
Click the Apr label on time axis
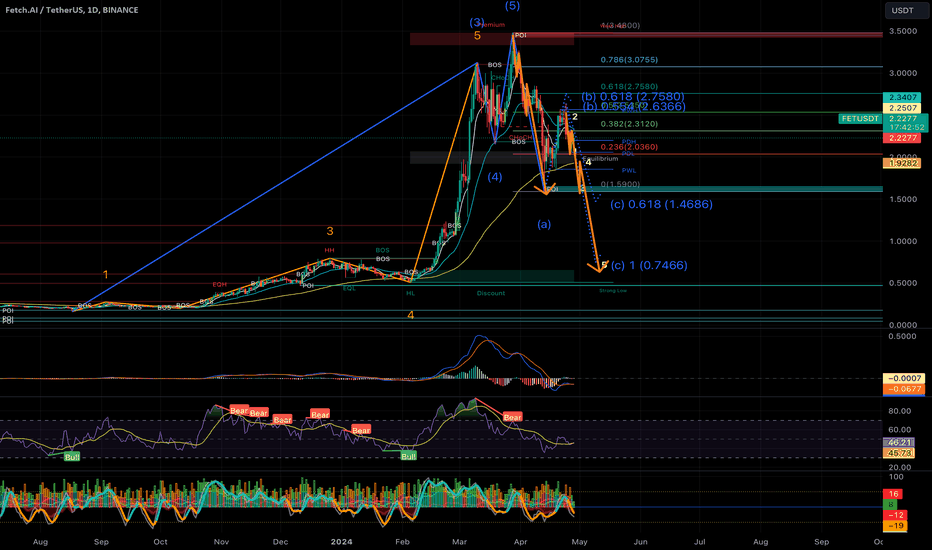click(521, 542)
